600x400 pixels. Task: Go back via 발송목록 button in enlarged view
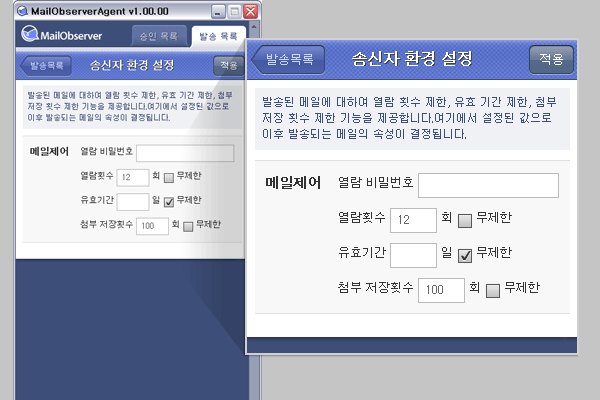click(288, 59)
